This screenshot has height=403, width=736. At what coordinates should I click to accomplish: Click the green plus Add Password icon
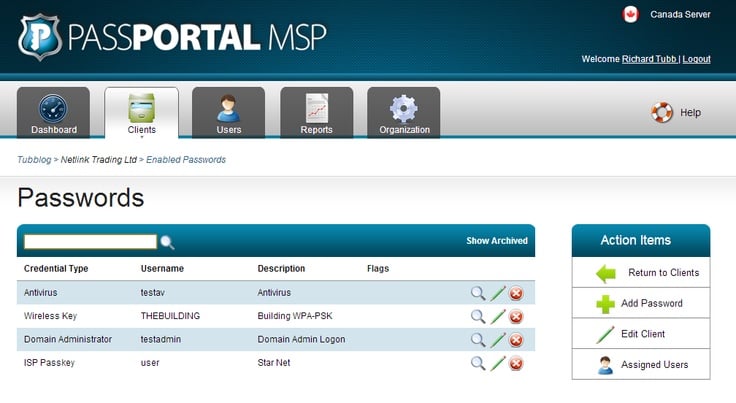click(x=606, y=304)
